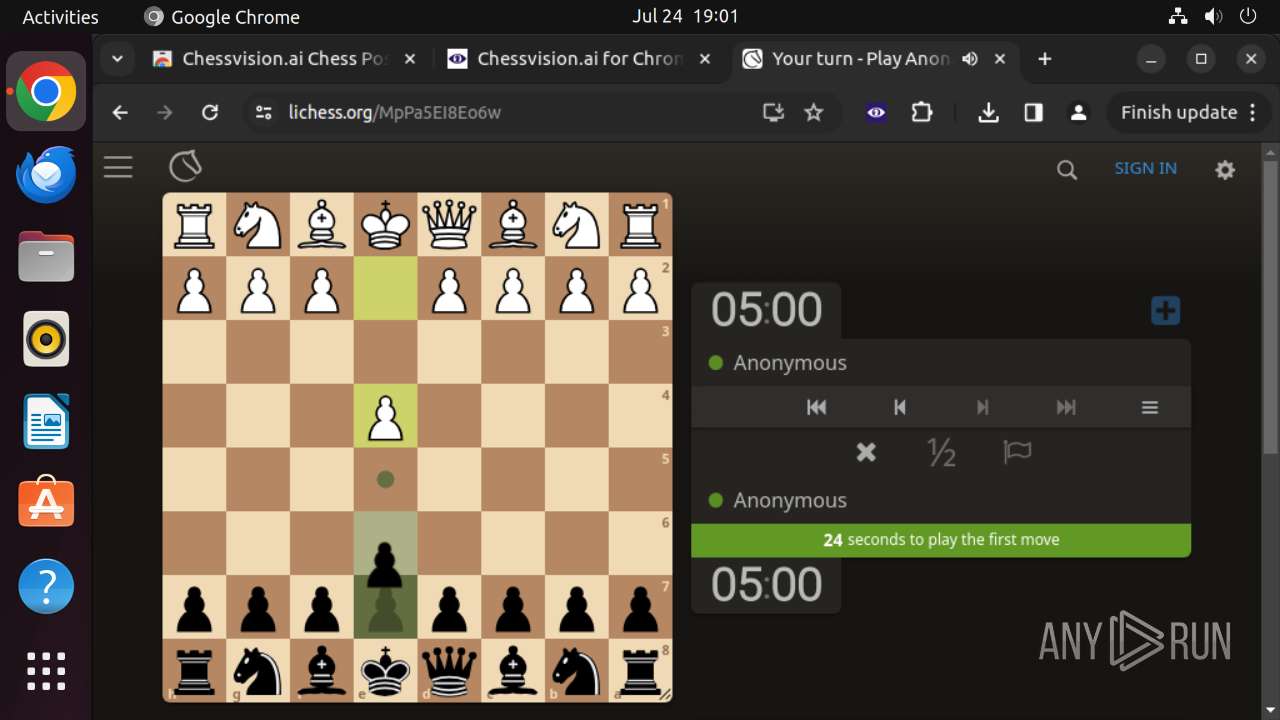Bookmark this page with star icon

[x=814, y=113]
